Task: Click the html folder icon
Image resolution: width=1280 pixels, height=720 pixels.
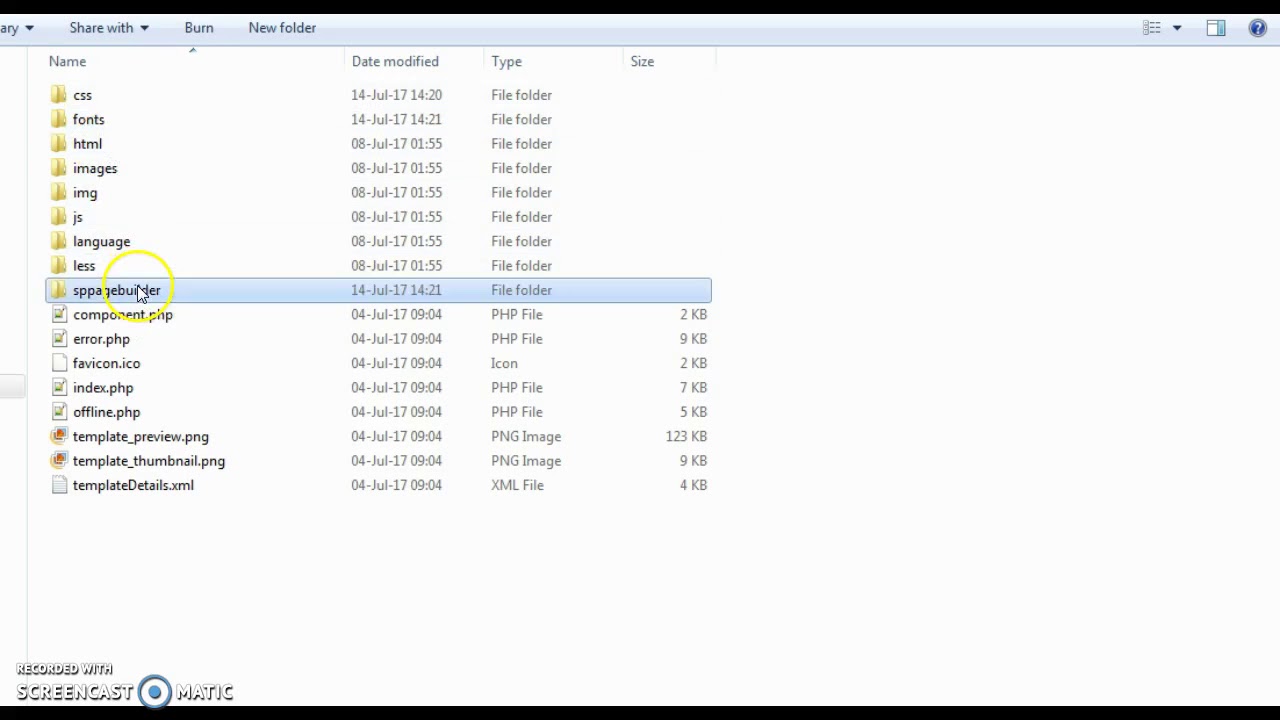Action: tap(59, 144)
